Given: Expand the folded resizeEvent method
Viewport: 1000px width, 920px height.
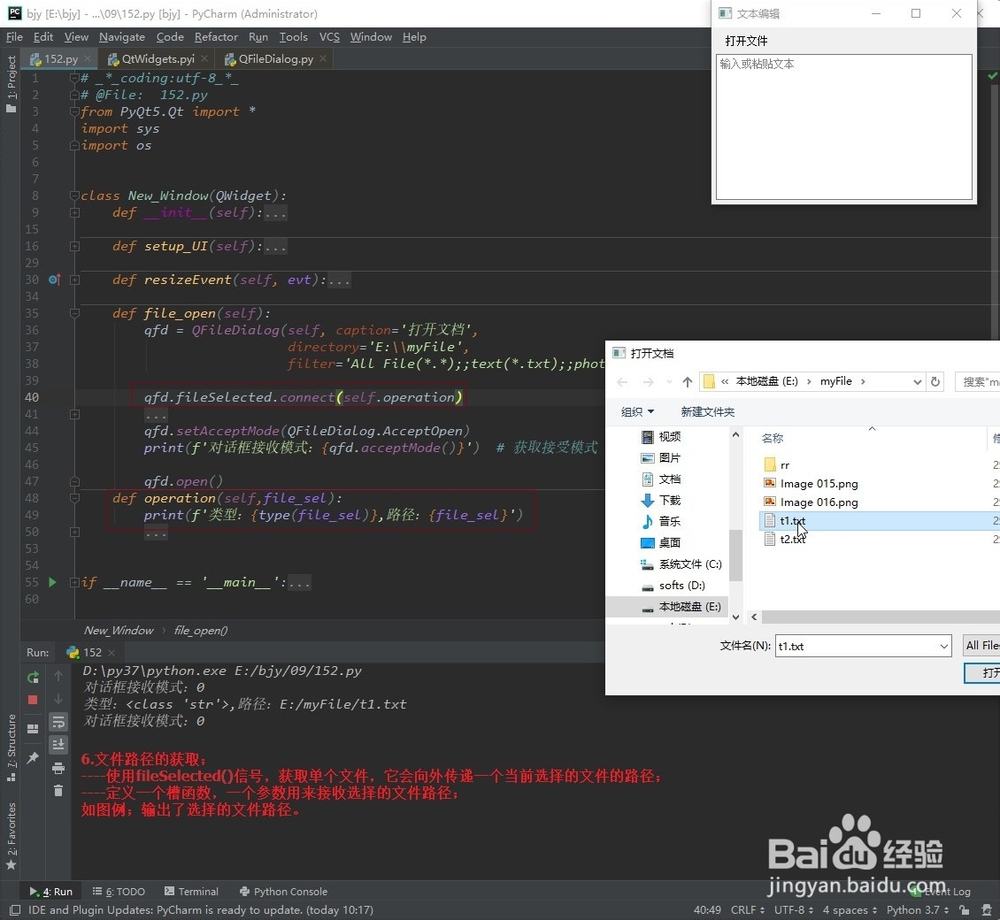Looking at the screenshot, I should point(75,279).
